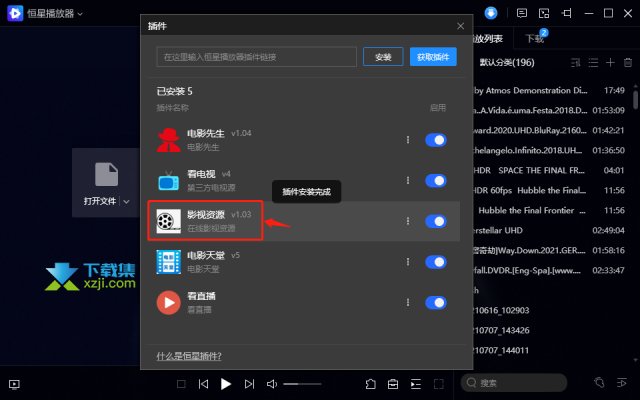
Task: Open the message feedback icon in title bar
Action: coord(522,13)
